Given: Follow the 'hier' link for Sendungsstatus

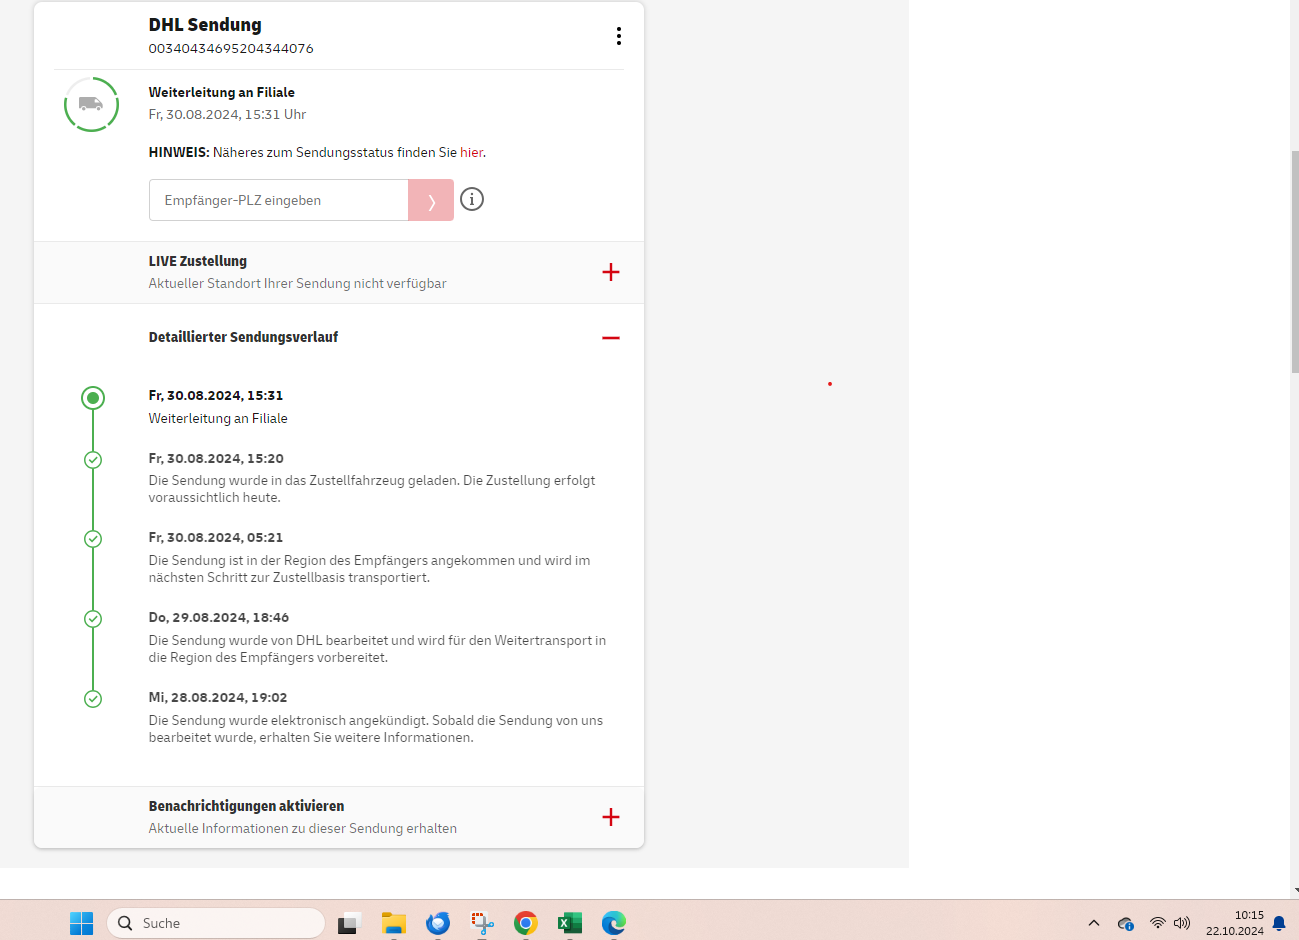Looking at the screenshot, I should tap(471, 153).
